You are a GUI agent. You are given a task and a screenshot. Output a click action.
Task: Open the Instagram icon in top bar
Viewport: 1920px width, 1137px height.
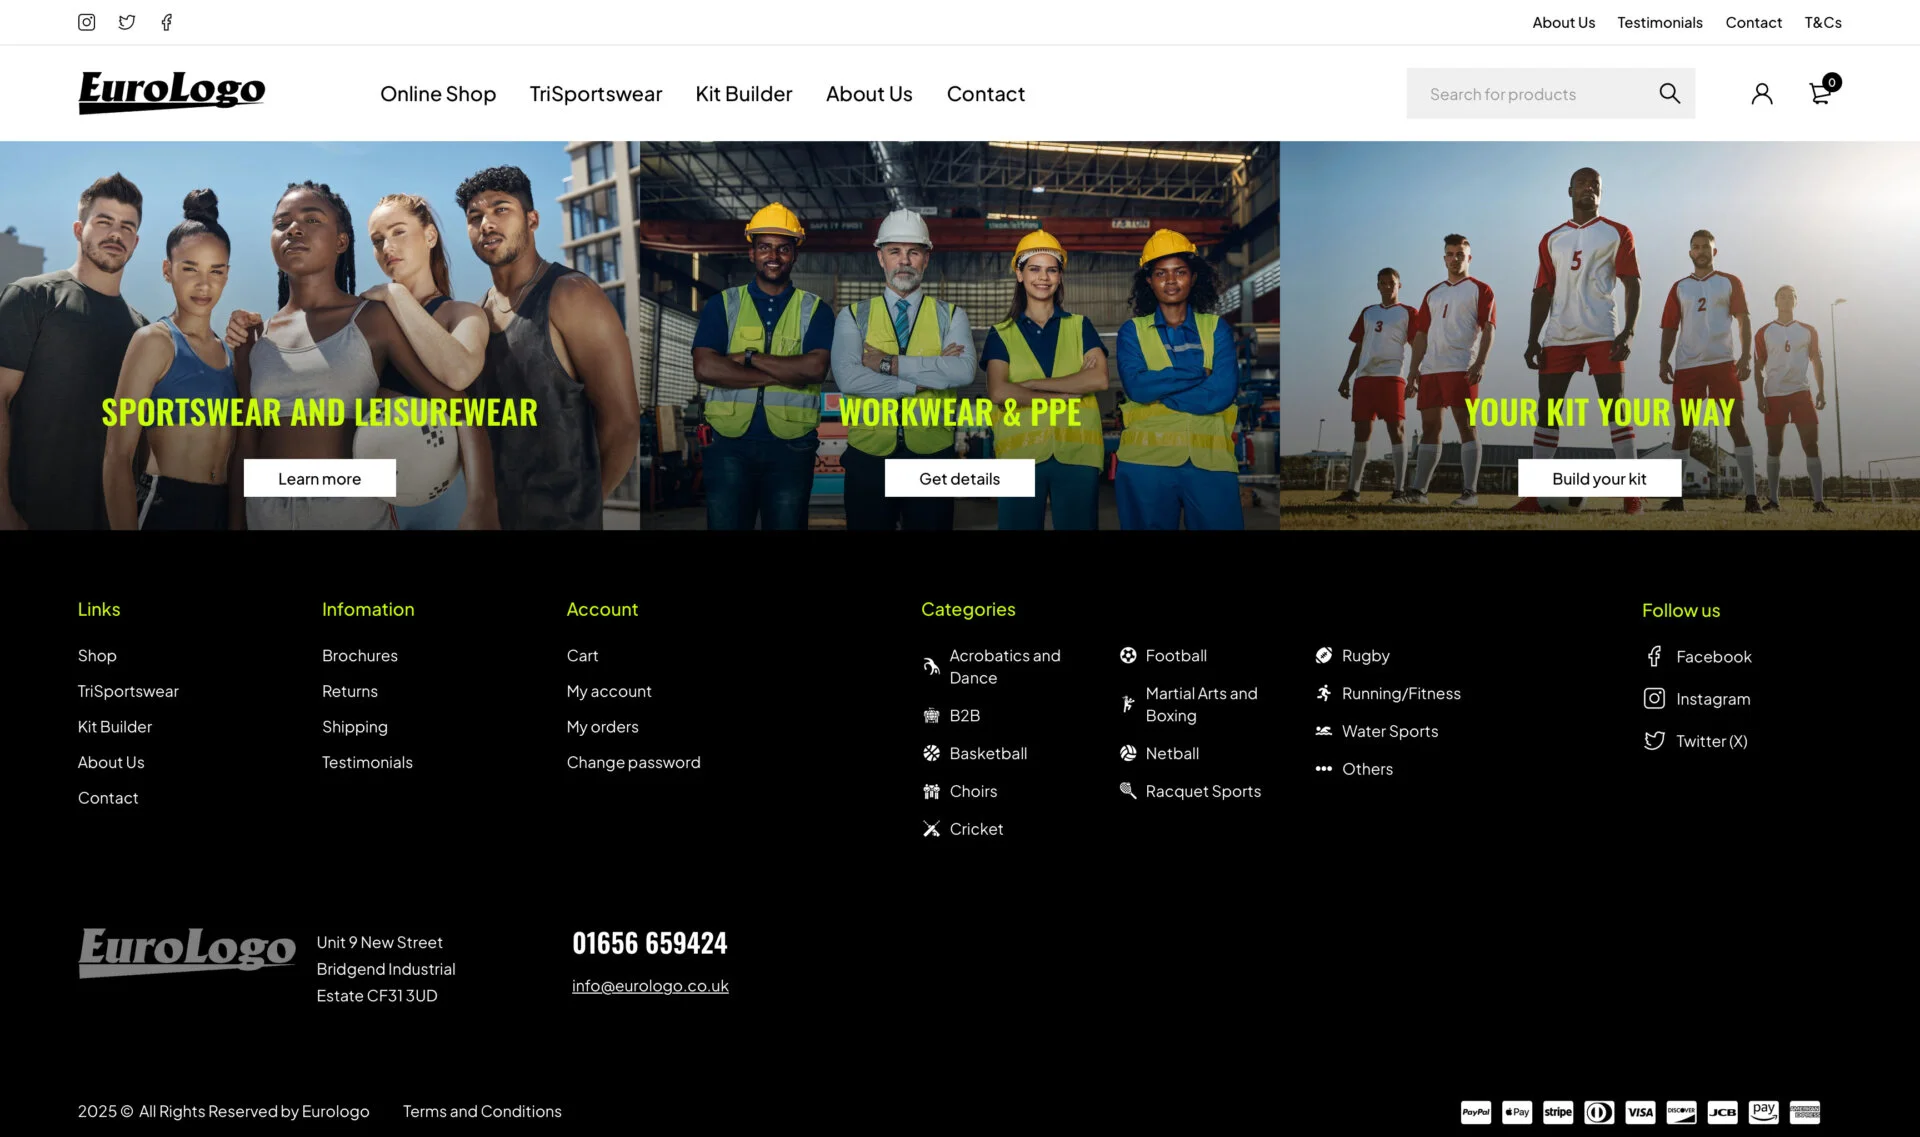(87, 22)
